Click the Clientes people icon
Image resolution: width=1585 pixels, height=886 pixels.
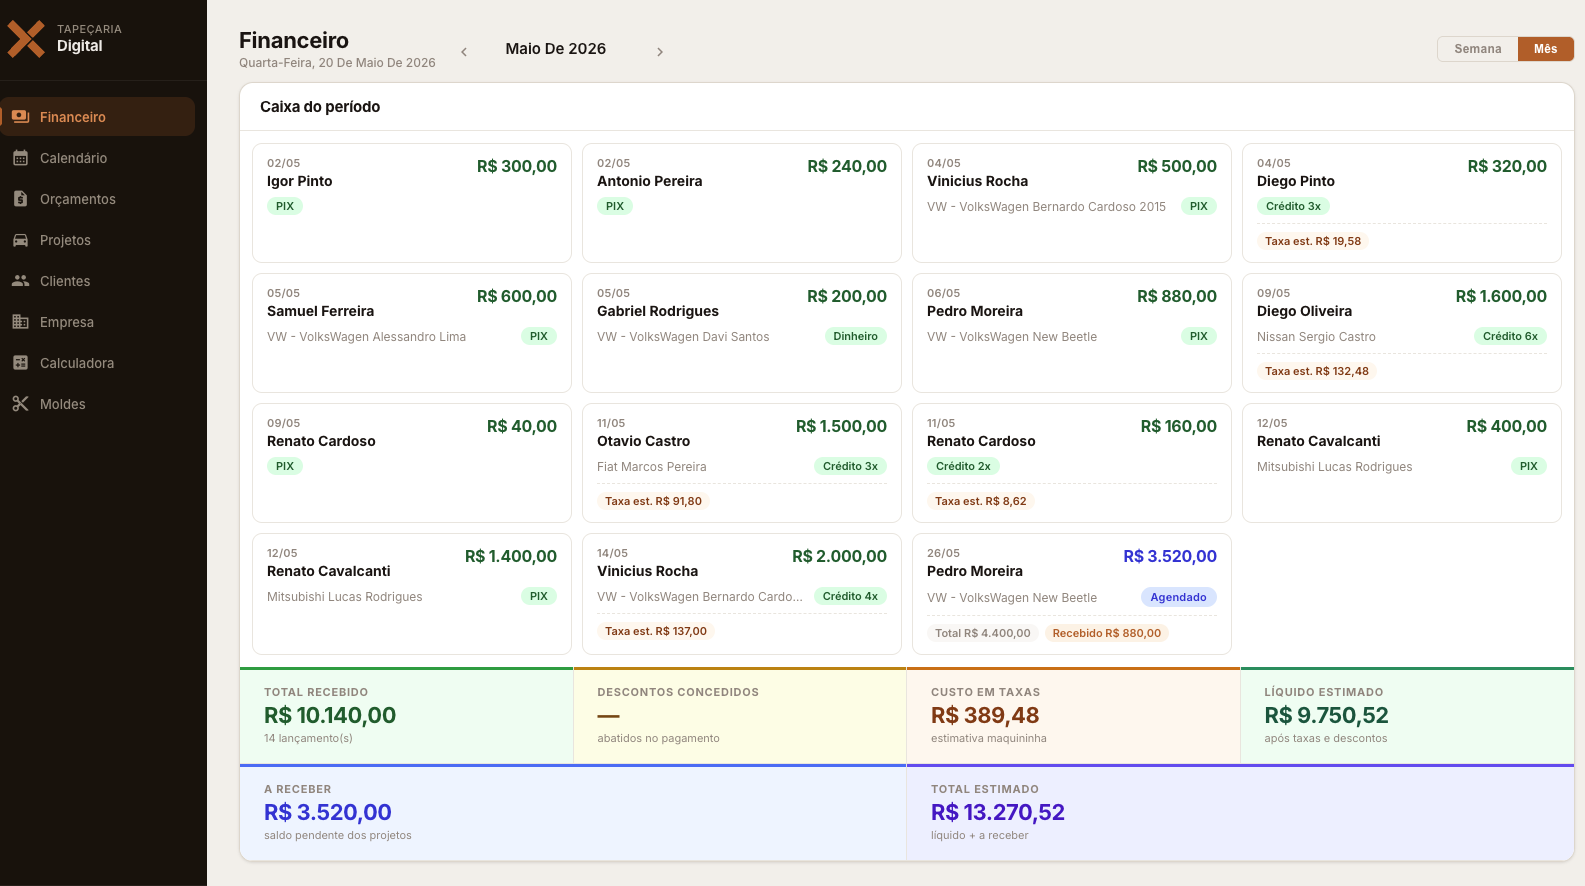pos(20,281)
